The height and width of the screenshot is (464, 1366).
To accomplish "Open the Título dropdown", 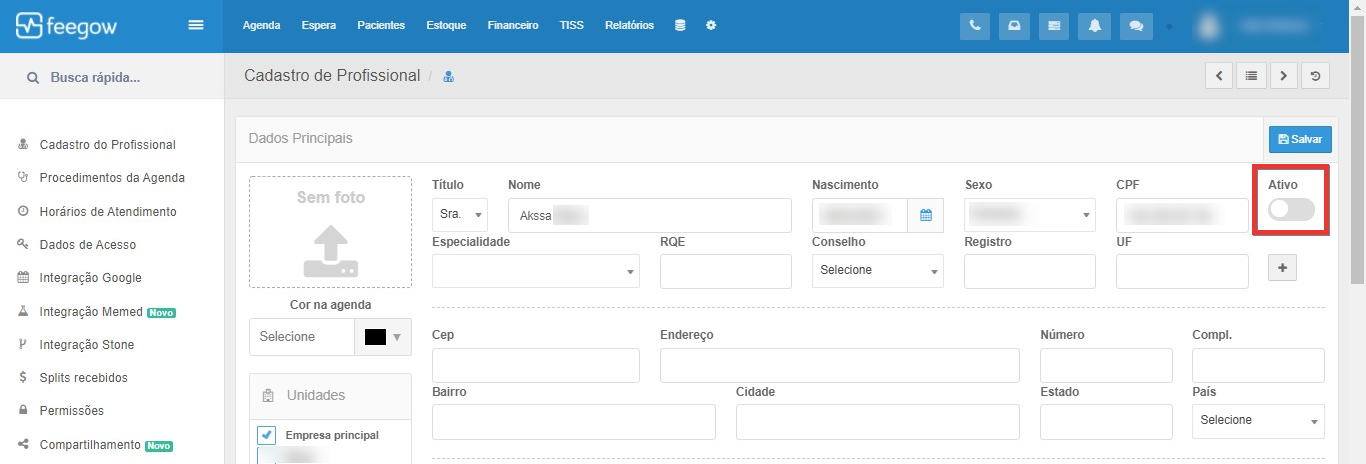I will [x=460, y=215].
